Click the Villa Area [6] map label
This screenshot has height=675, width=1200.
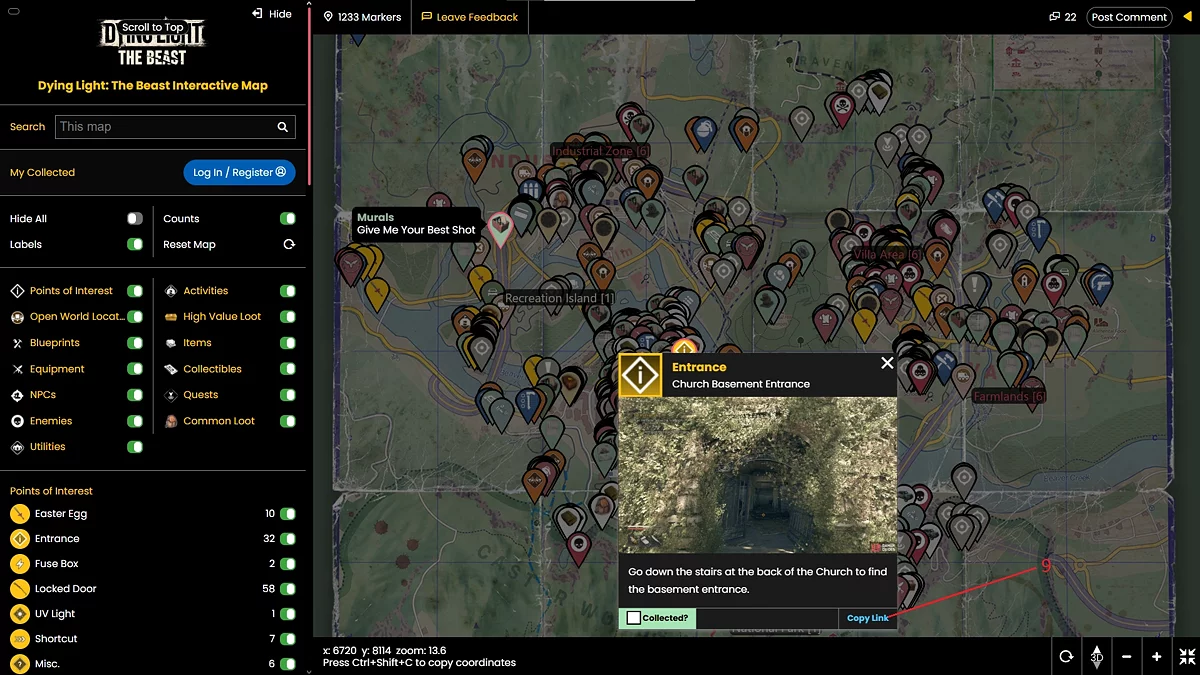point(888,255)
